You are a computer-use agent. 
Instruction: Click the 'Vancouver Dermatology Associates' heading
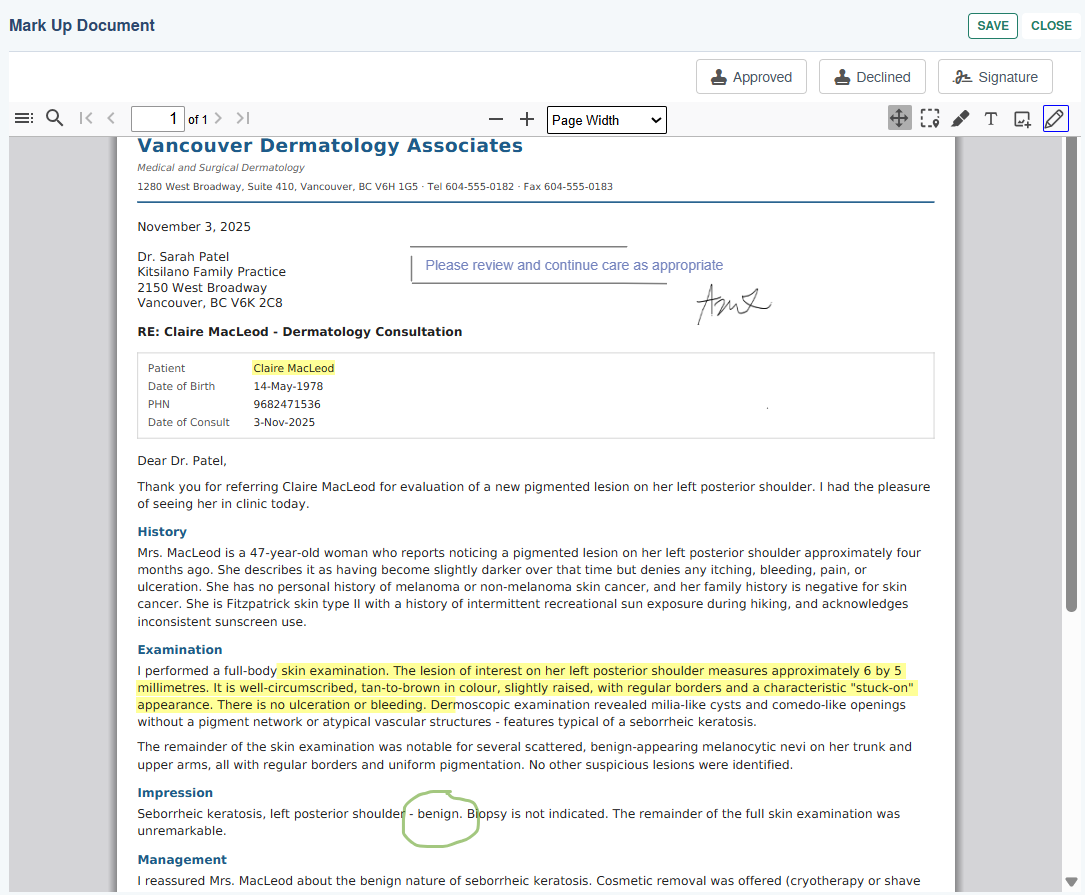[x=330, y=145]
